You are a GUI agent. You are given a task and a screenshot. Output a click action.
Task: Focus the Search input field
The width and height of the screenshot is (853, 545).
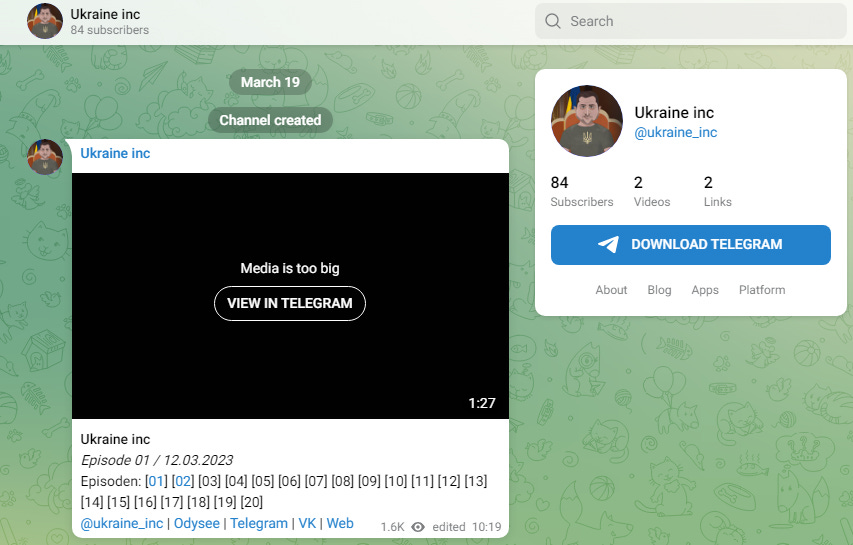coord(691,21)
